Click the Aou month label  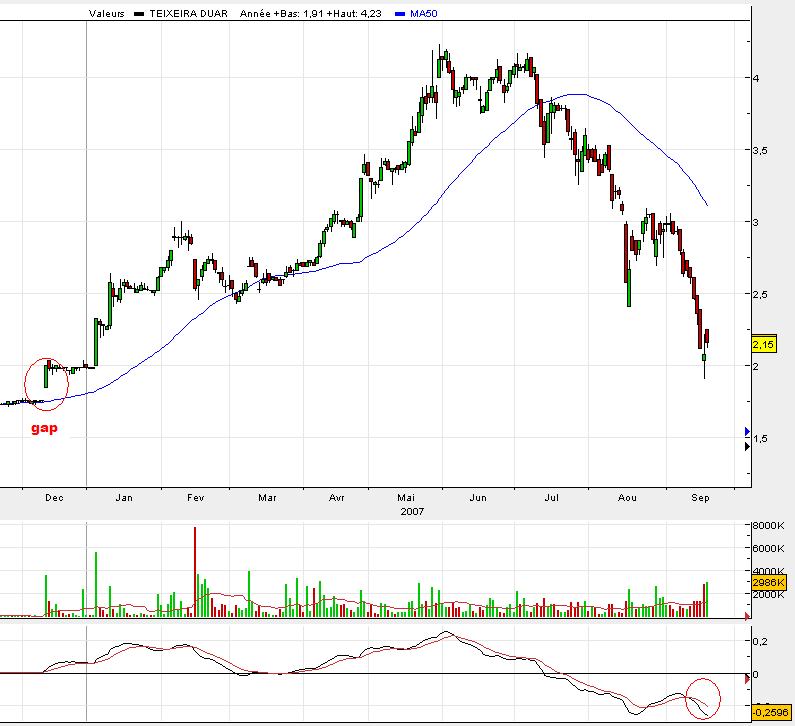(x=627, y=498)
